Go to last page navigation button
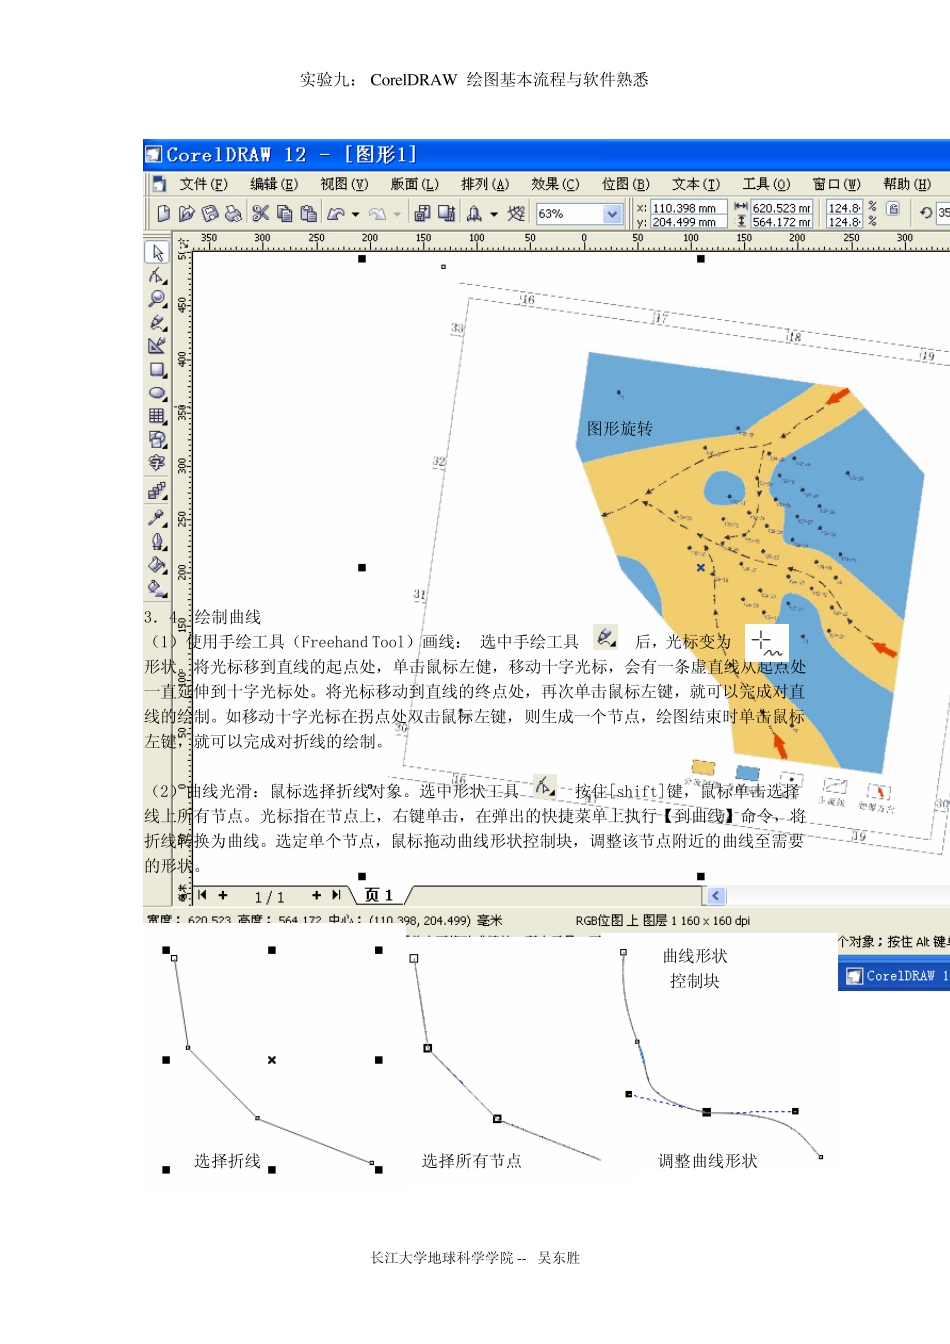950x1344 pixels. 336,896
